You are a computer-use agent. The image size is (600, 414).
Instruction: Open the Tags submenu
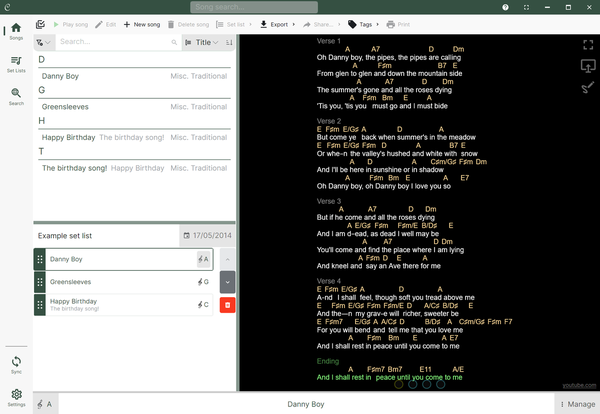pos(363,24)
